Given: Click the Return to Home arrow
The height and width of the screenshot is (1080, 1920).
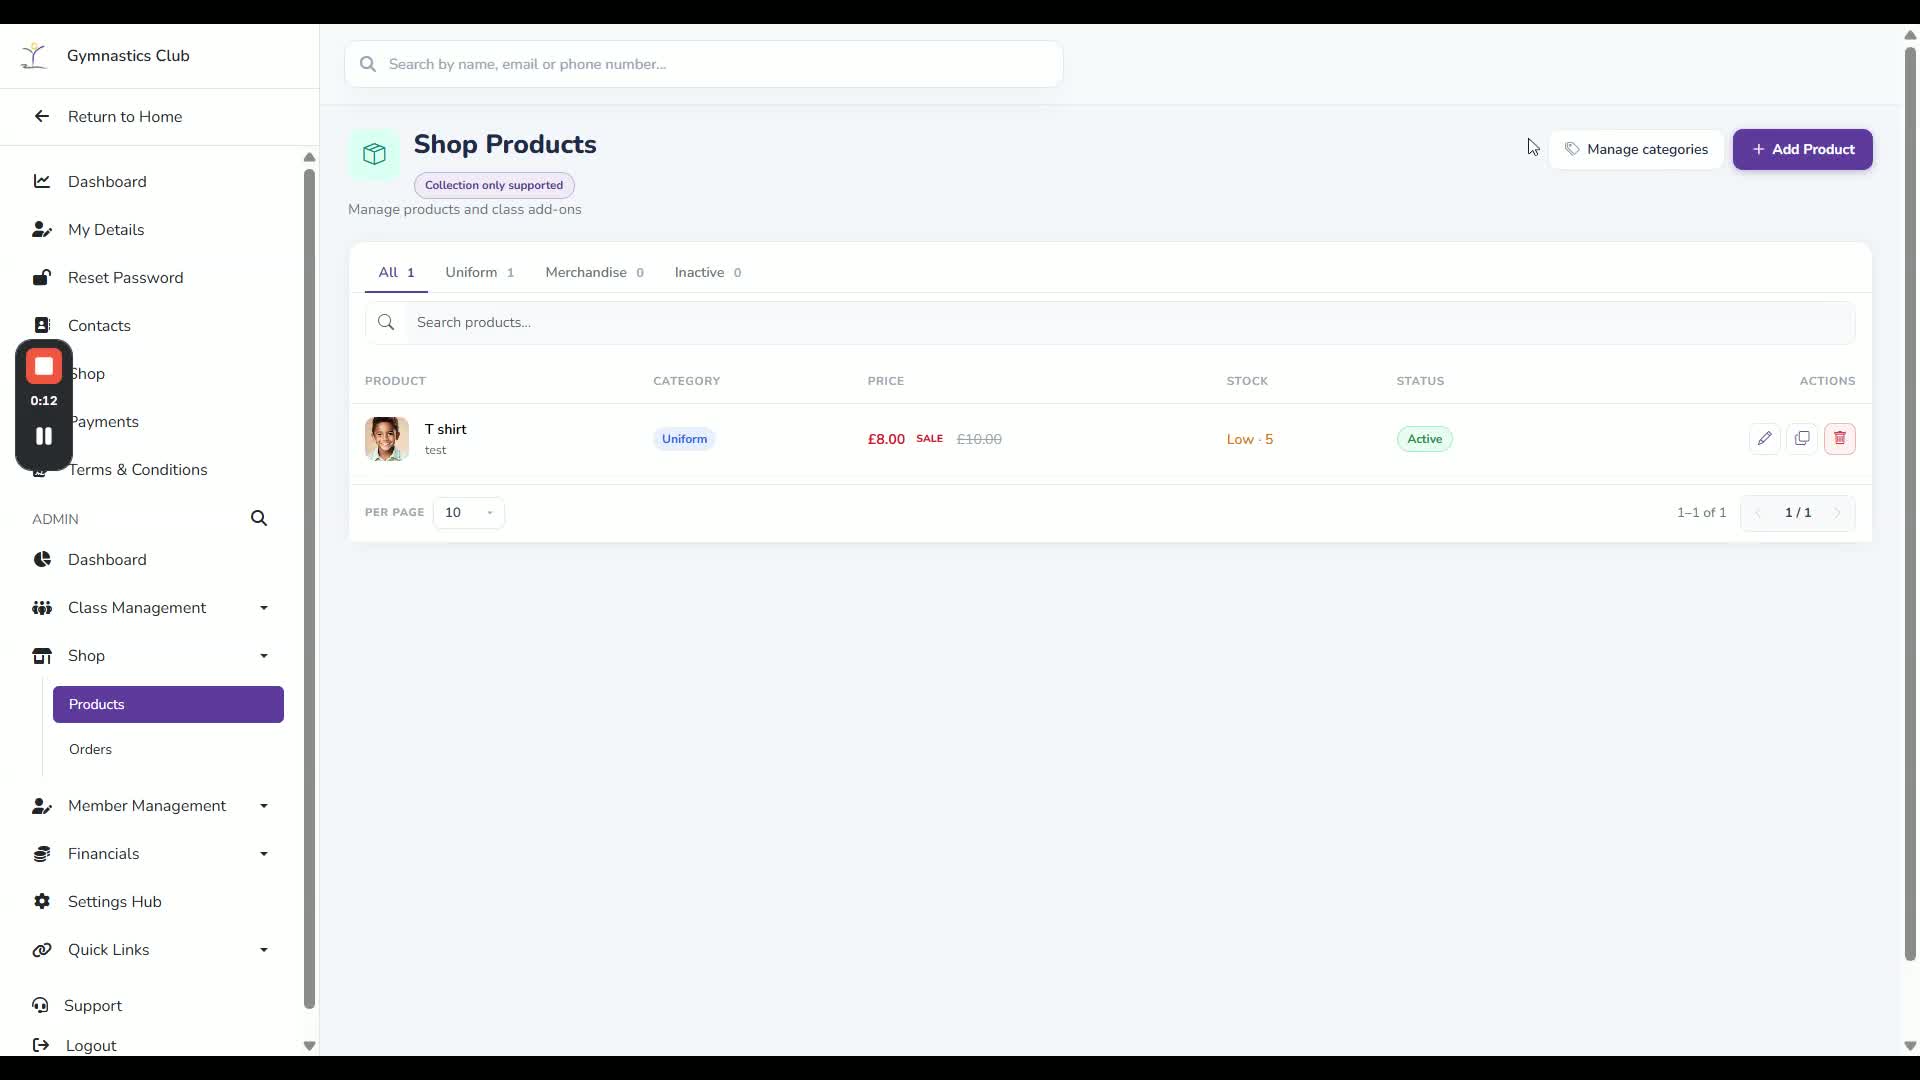Looking at the screenshot, I should click(42, 117).
